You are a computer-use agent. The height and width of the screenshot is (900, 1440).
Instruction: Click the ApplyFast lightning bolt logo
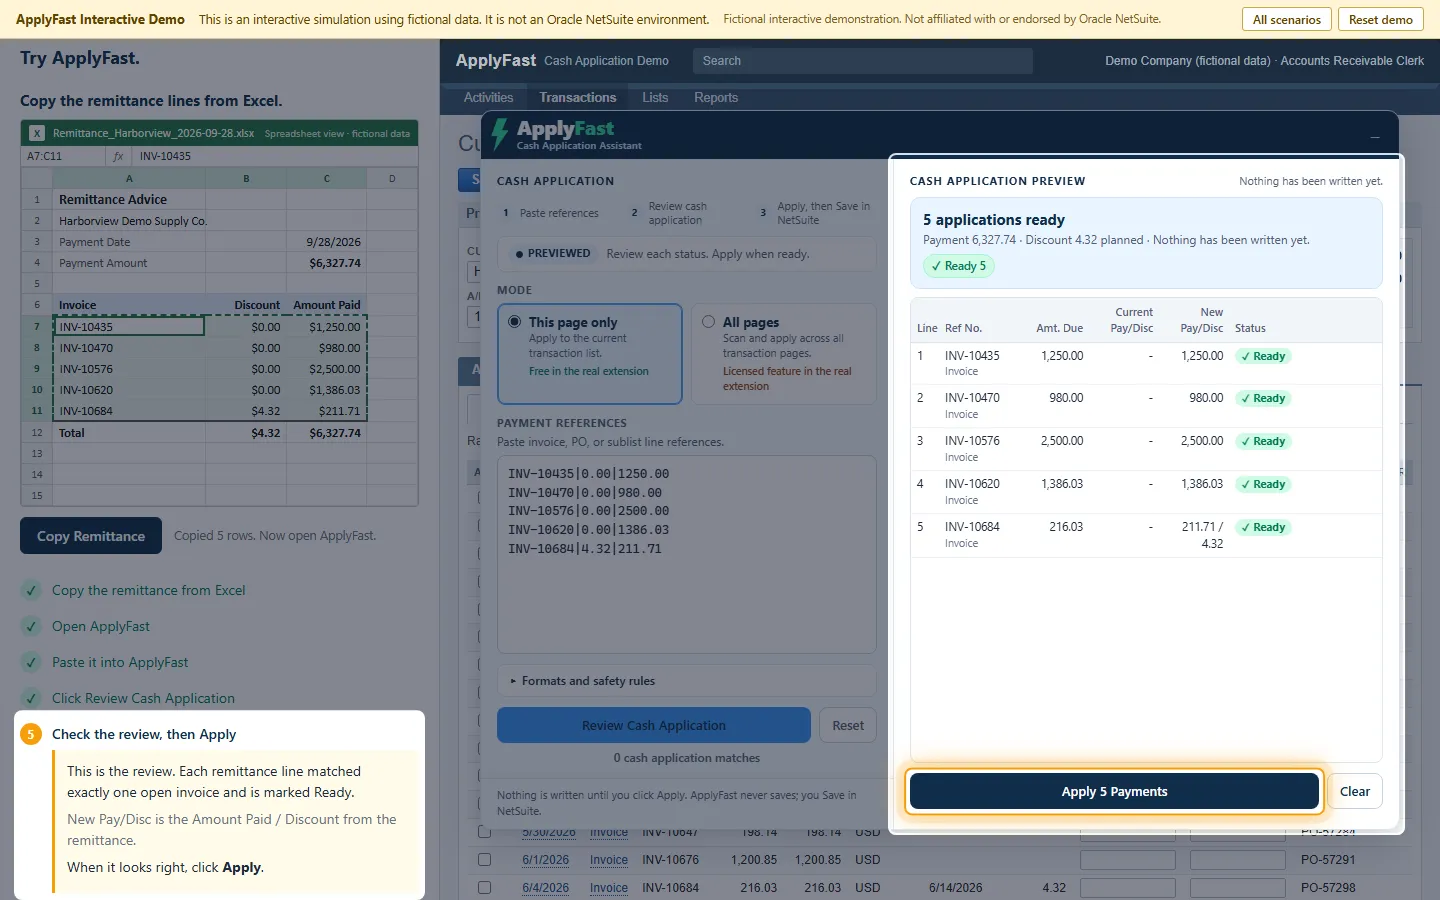500,134
